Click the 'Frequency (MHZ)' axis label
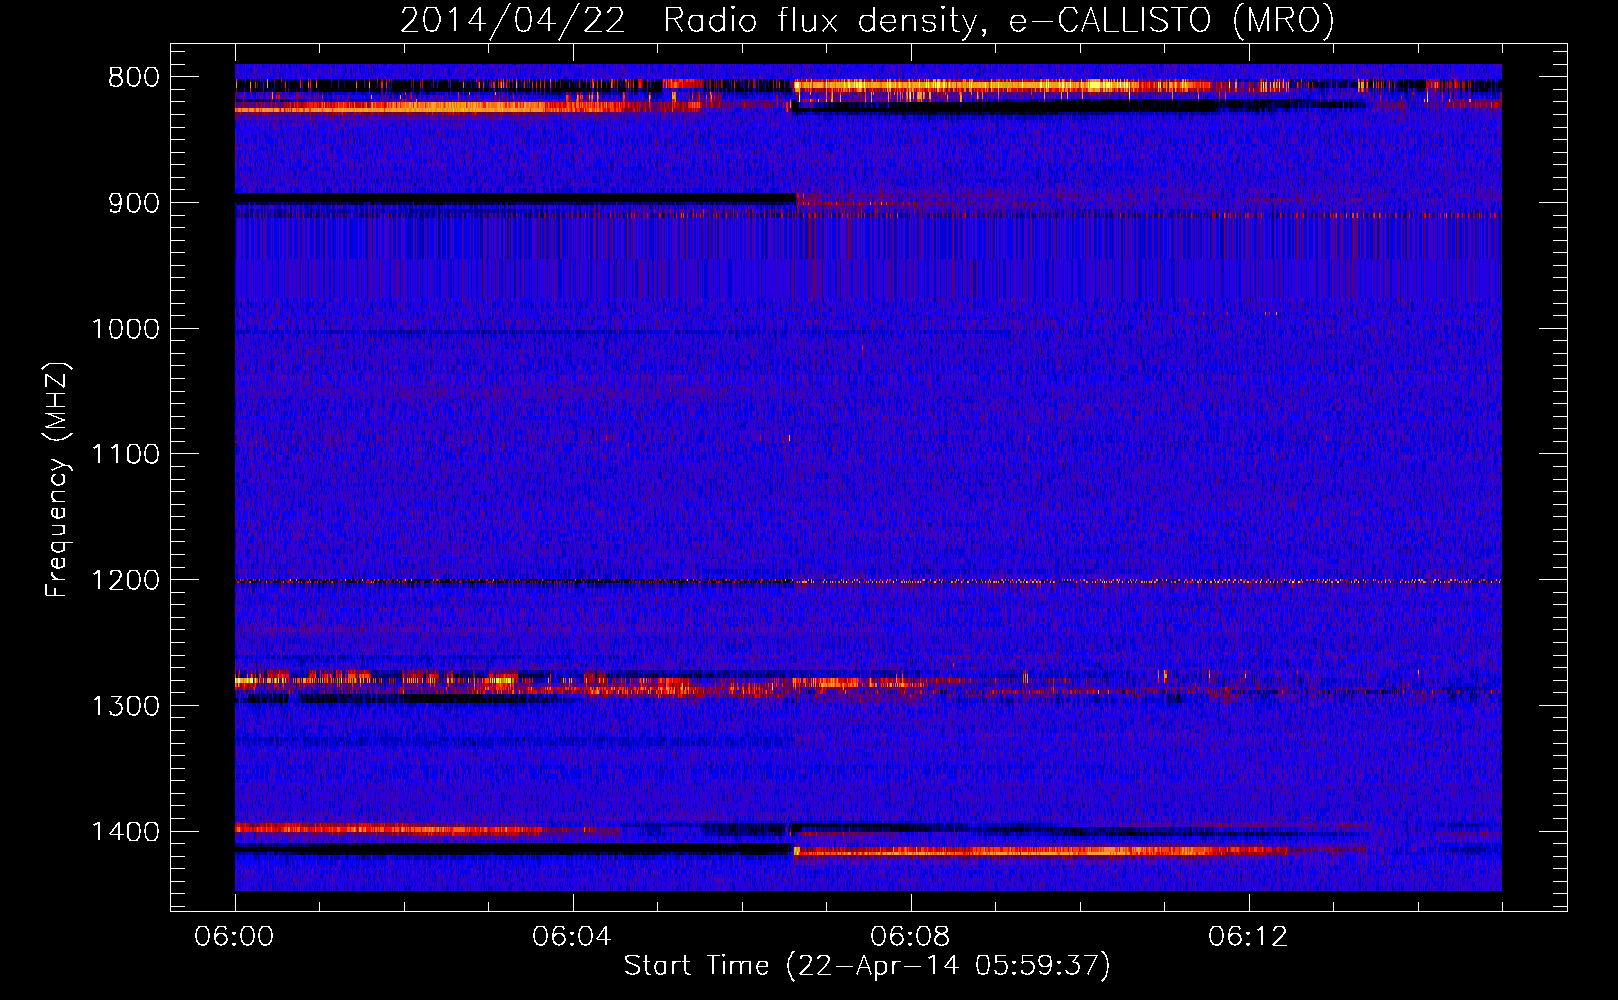The image size is (1618, 1000). pyautogui.click(x=58, y=479)
